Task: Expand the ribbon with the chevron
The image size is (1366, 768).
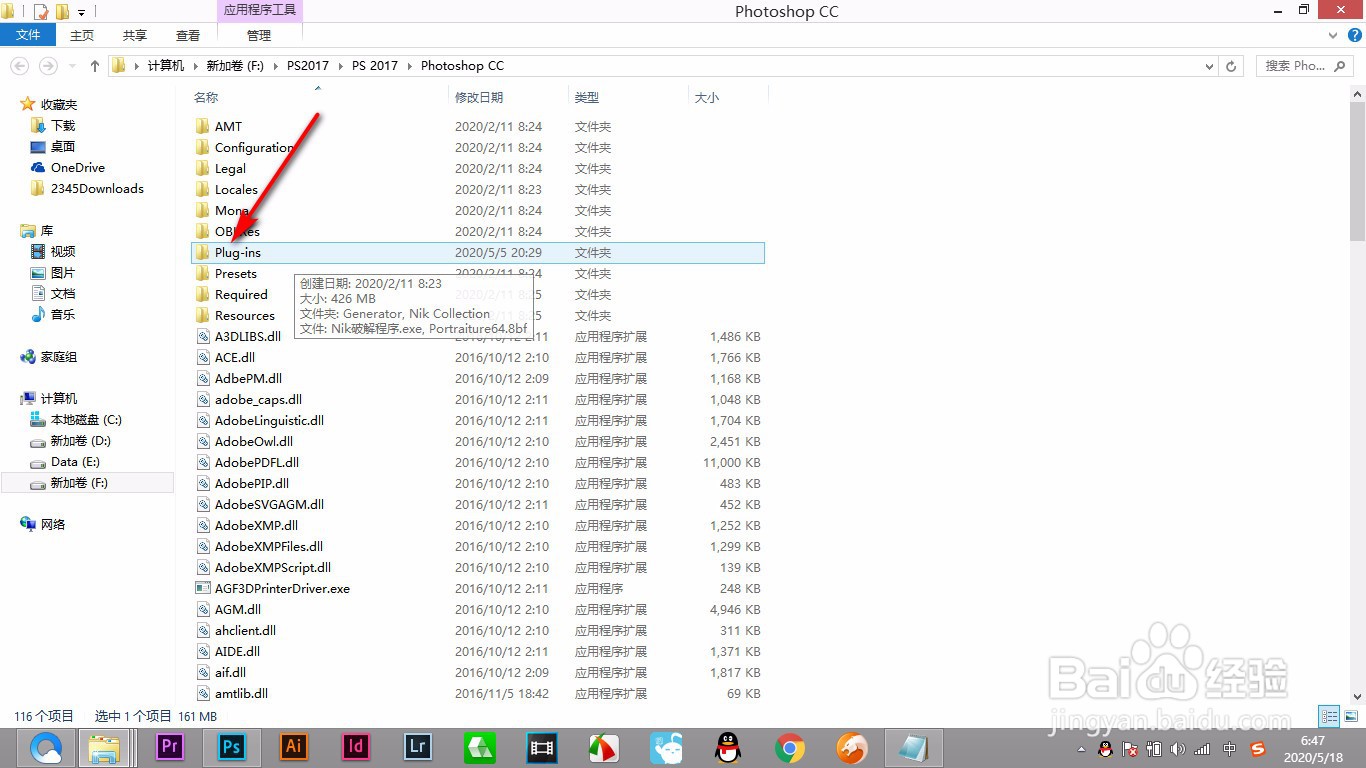Action: (x=1331, y=35)
